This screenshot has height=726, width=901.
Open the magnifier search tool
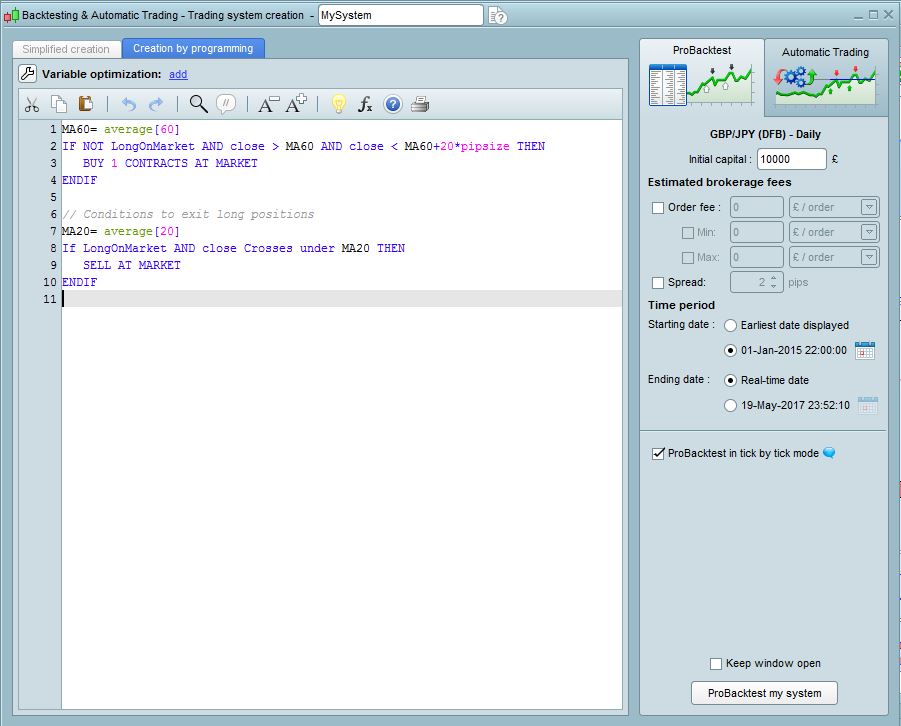[x=198, y=104]
